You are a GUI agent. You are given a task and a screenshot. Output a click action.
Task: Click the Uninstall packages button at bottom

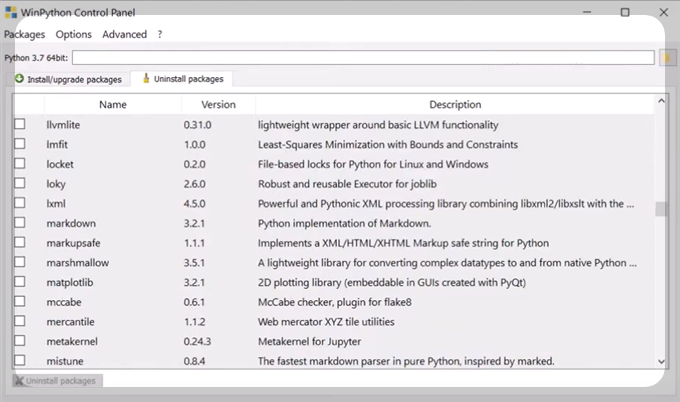pos(57,381)
